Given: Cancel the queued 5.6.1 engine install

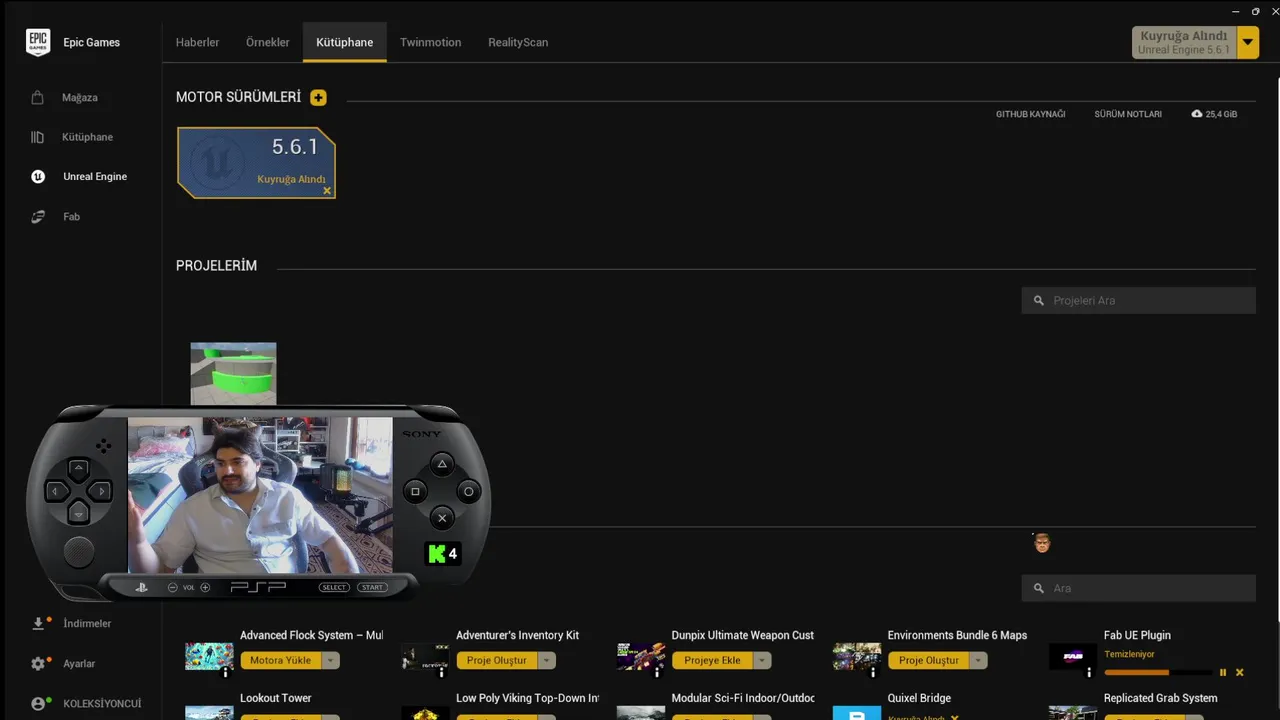Looking at the screenshot, I should [x=327, y=190].
